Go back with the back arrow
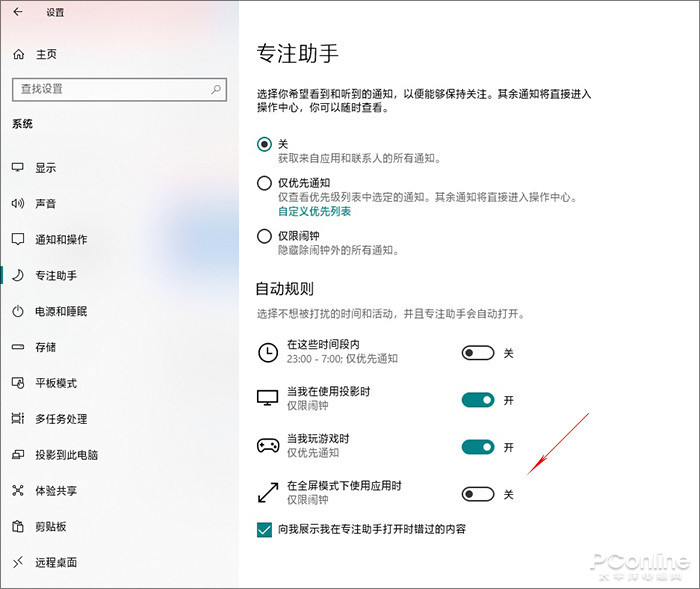This screenshot has width=700, height=589. [18, 12]
